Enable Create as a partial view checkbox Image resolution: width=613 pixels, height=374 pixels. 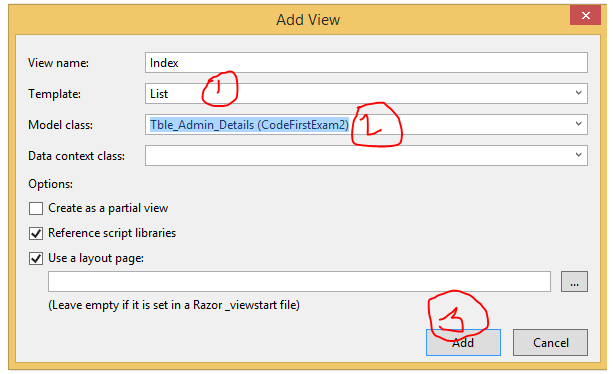coord(36,208)
